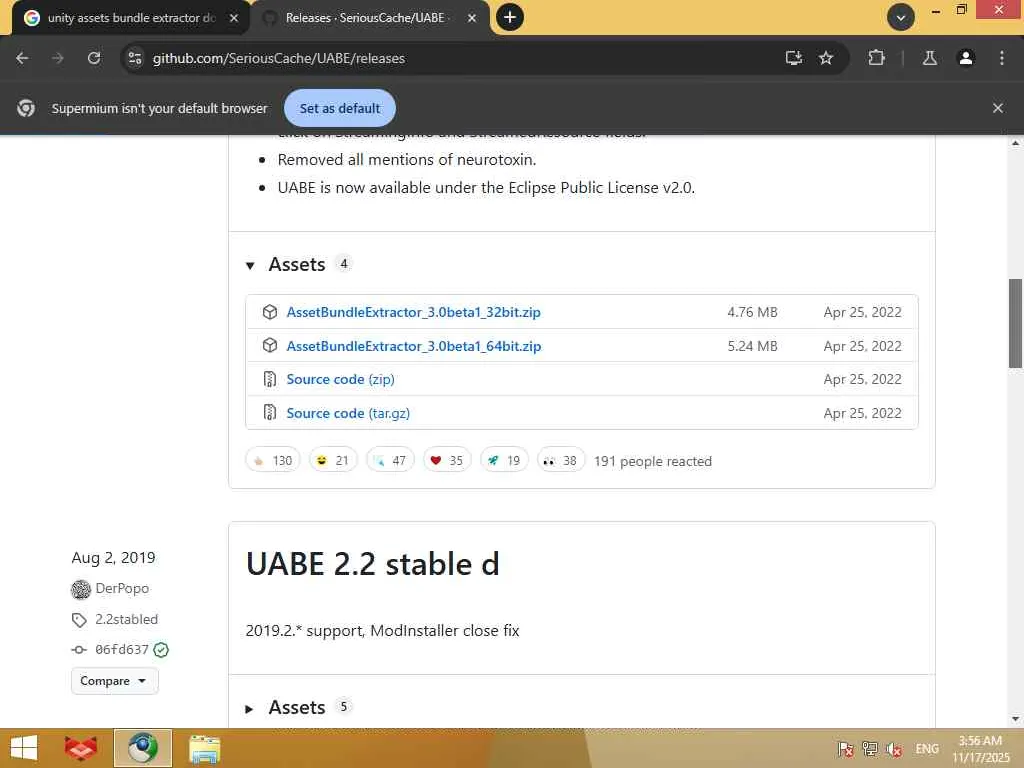Click the package icon beside 64bit zip

270,345
